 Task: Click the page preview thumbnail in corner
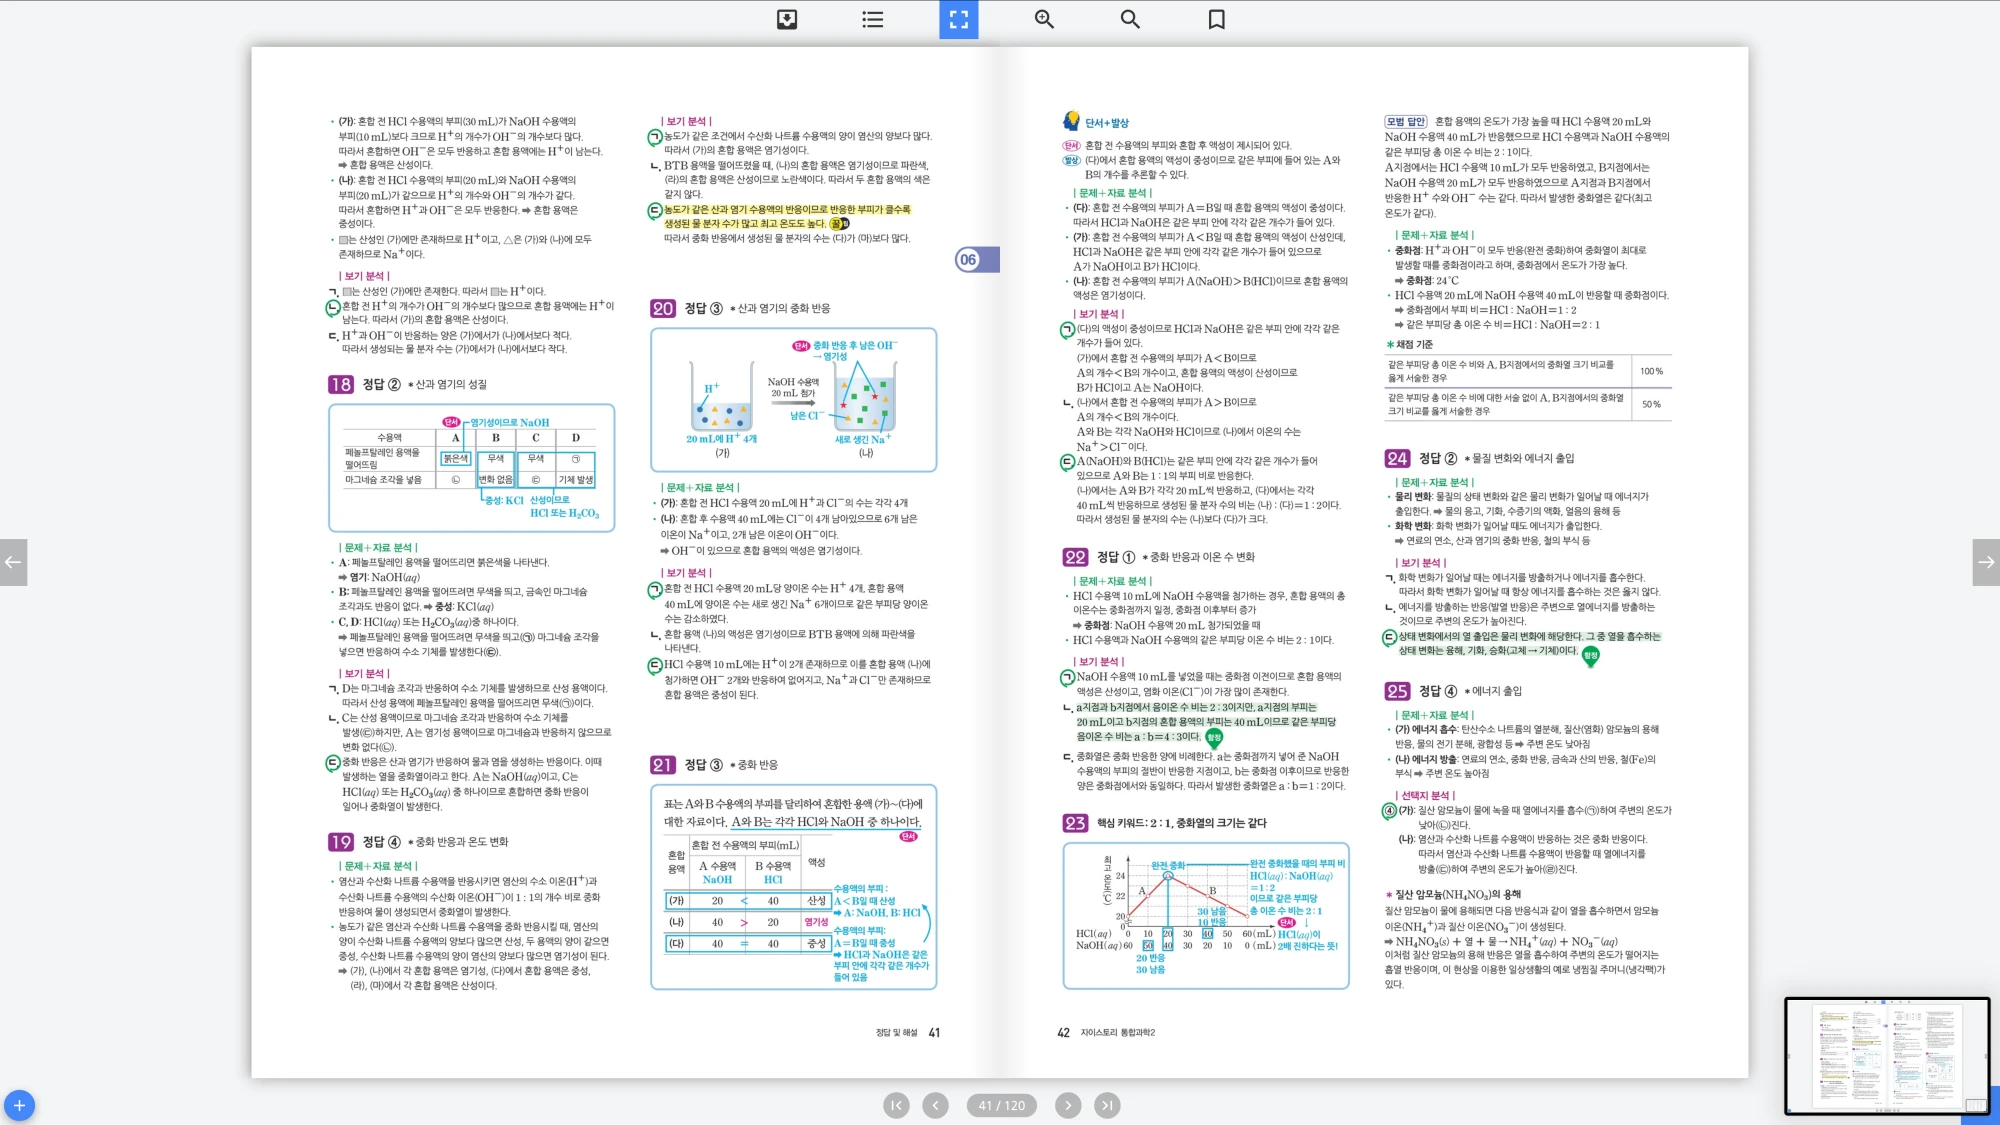coord(1886,1055)
